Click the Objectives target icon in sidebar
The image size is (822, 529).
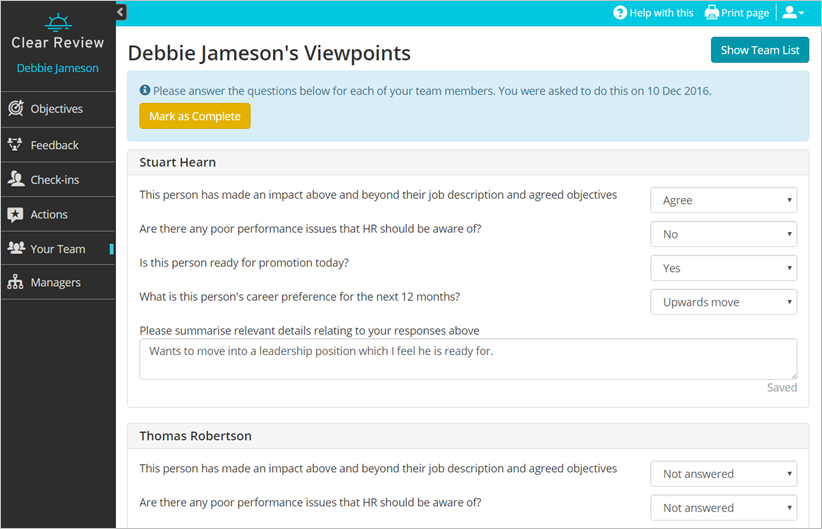click(15, 109)
